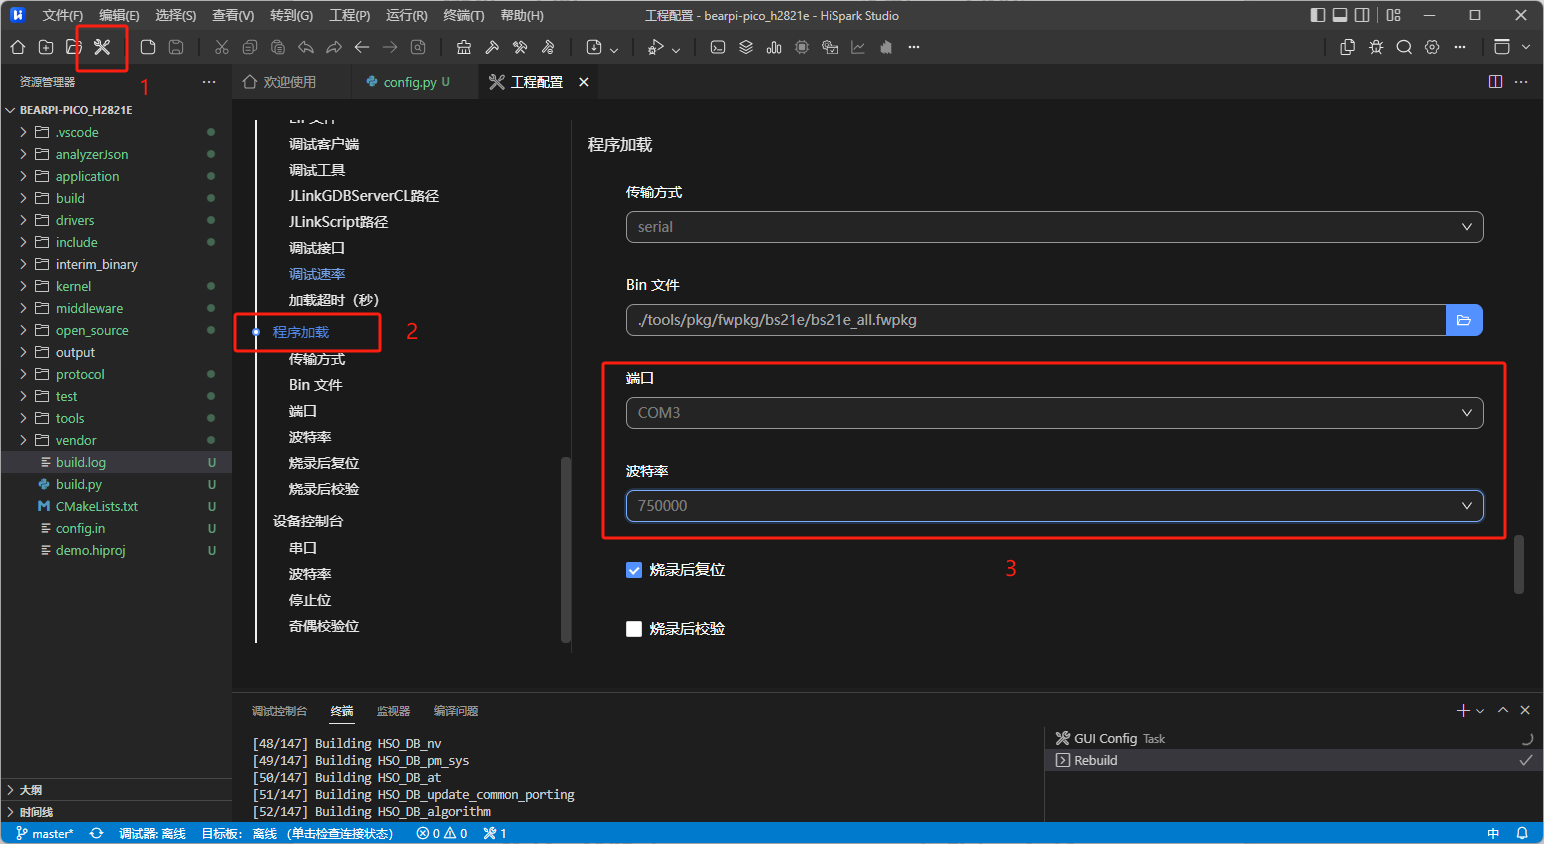Click the explorer files icon at top right
The height and width of the screenshot is (844, 1544).
coord(1348,47)
